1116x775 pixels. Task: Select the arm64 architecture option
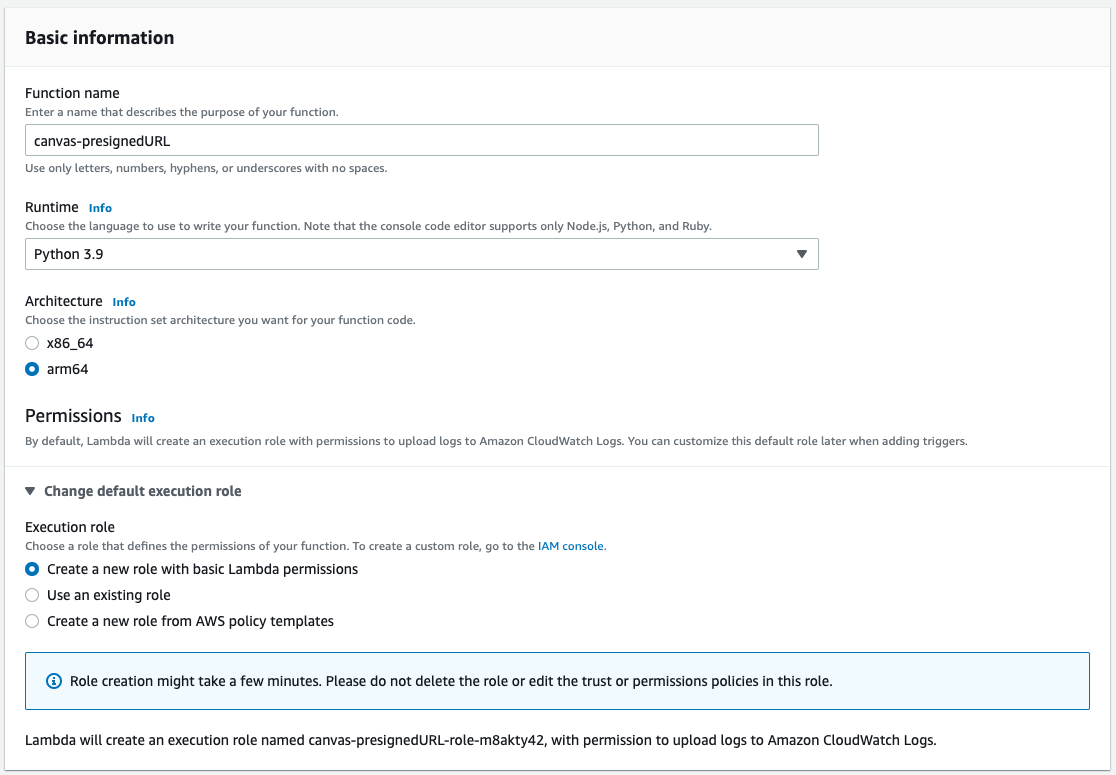click(x=32, y=369)
